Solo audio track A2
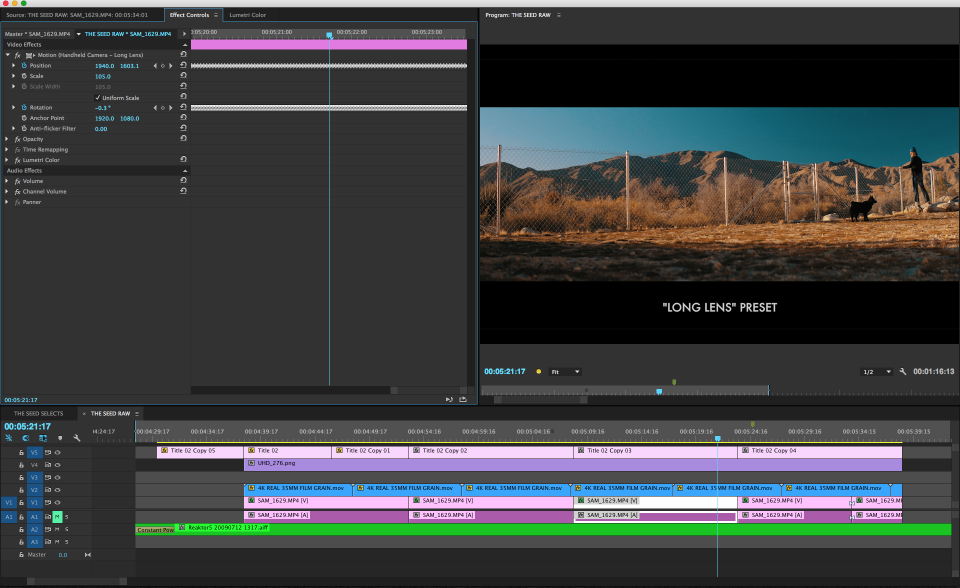 tap(67, 529)
